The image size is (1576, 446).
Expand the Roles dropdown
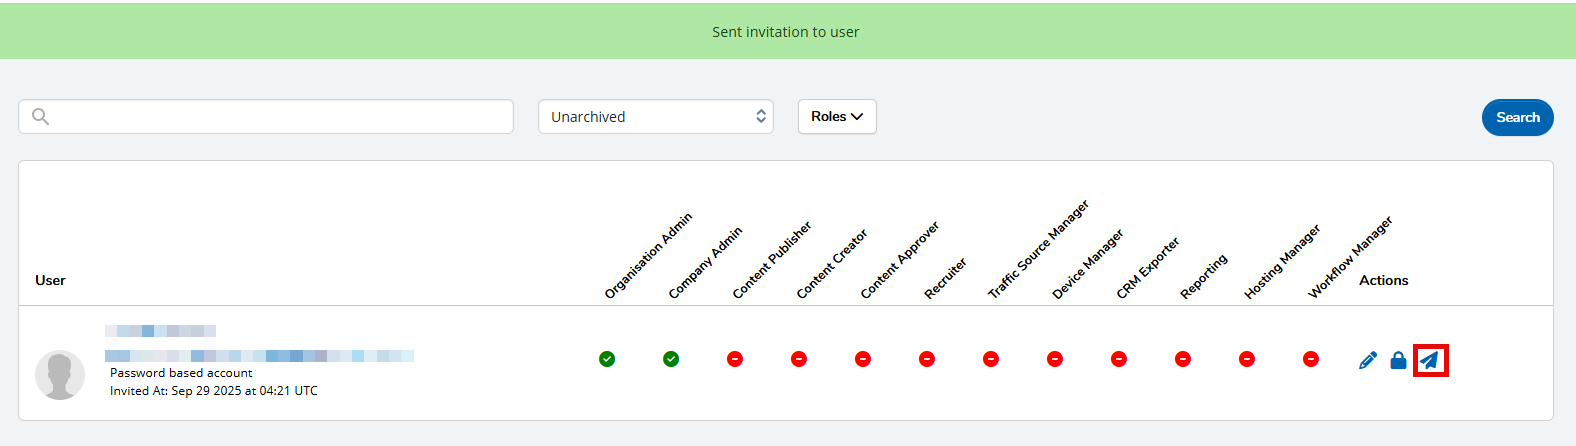(x=837, y=117)
